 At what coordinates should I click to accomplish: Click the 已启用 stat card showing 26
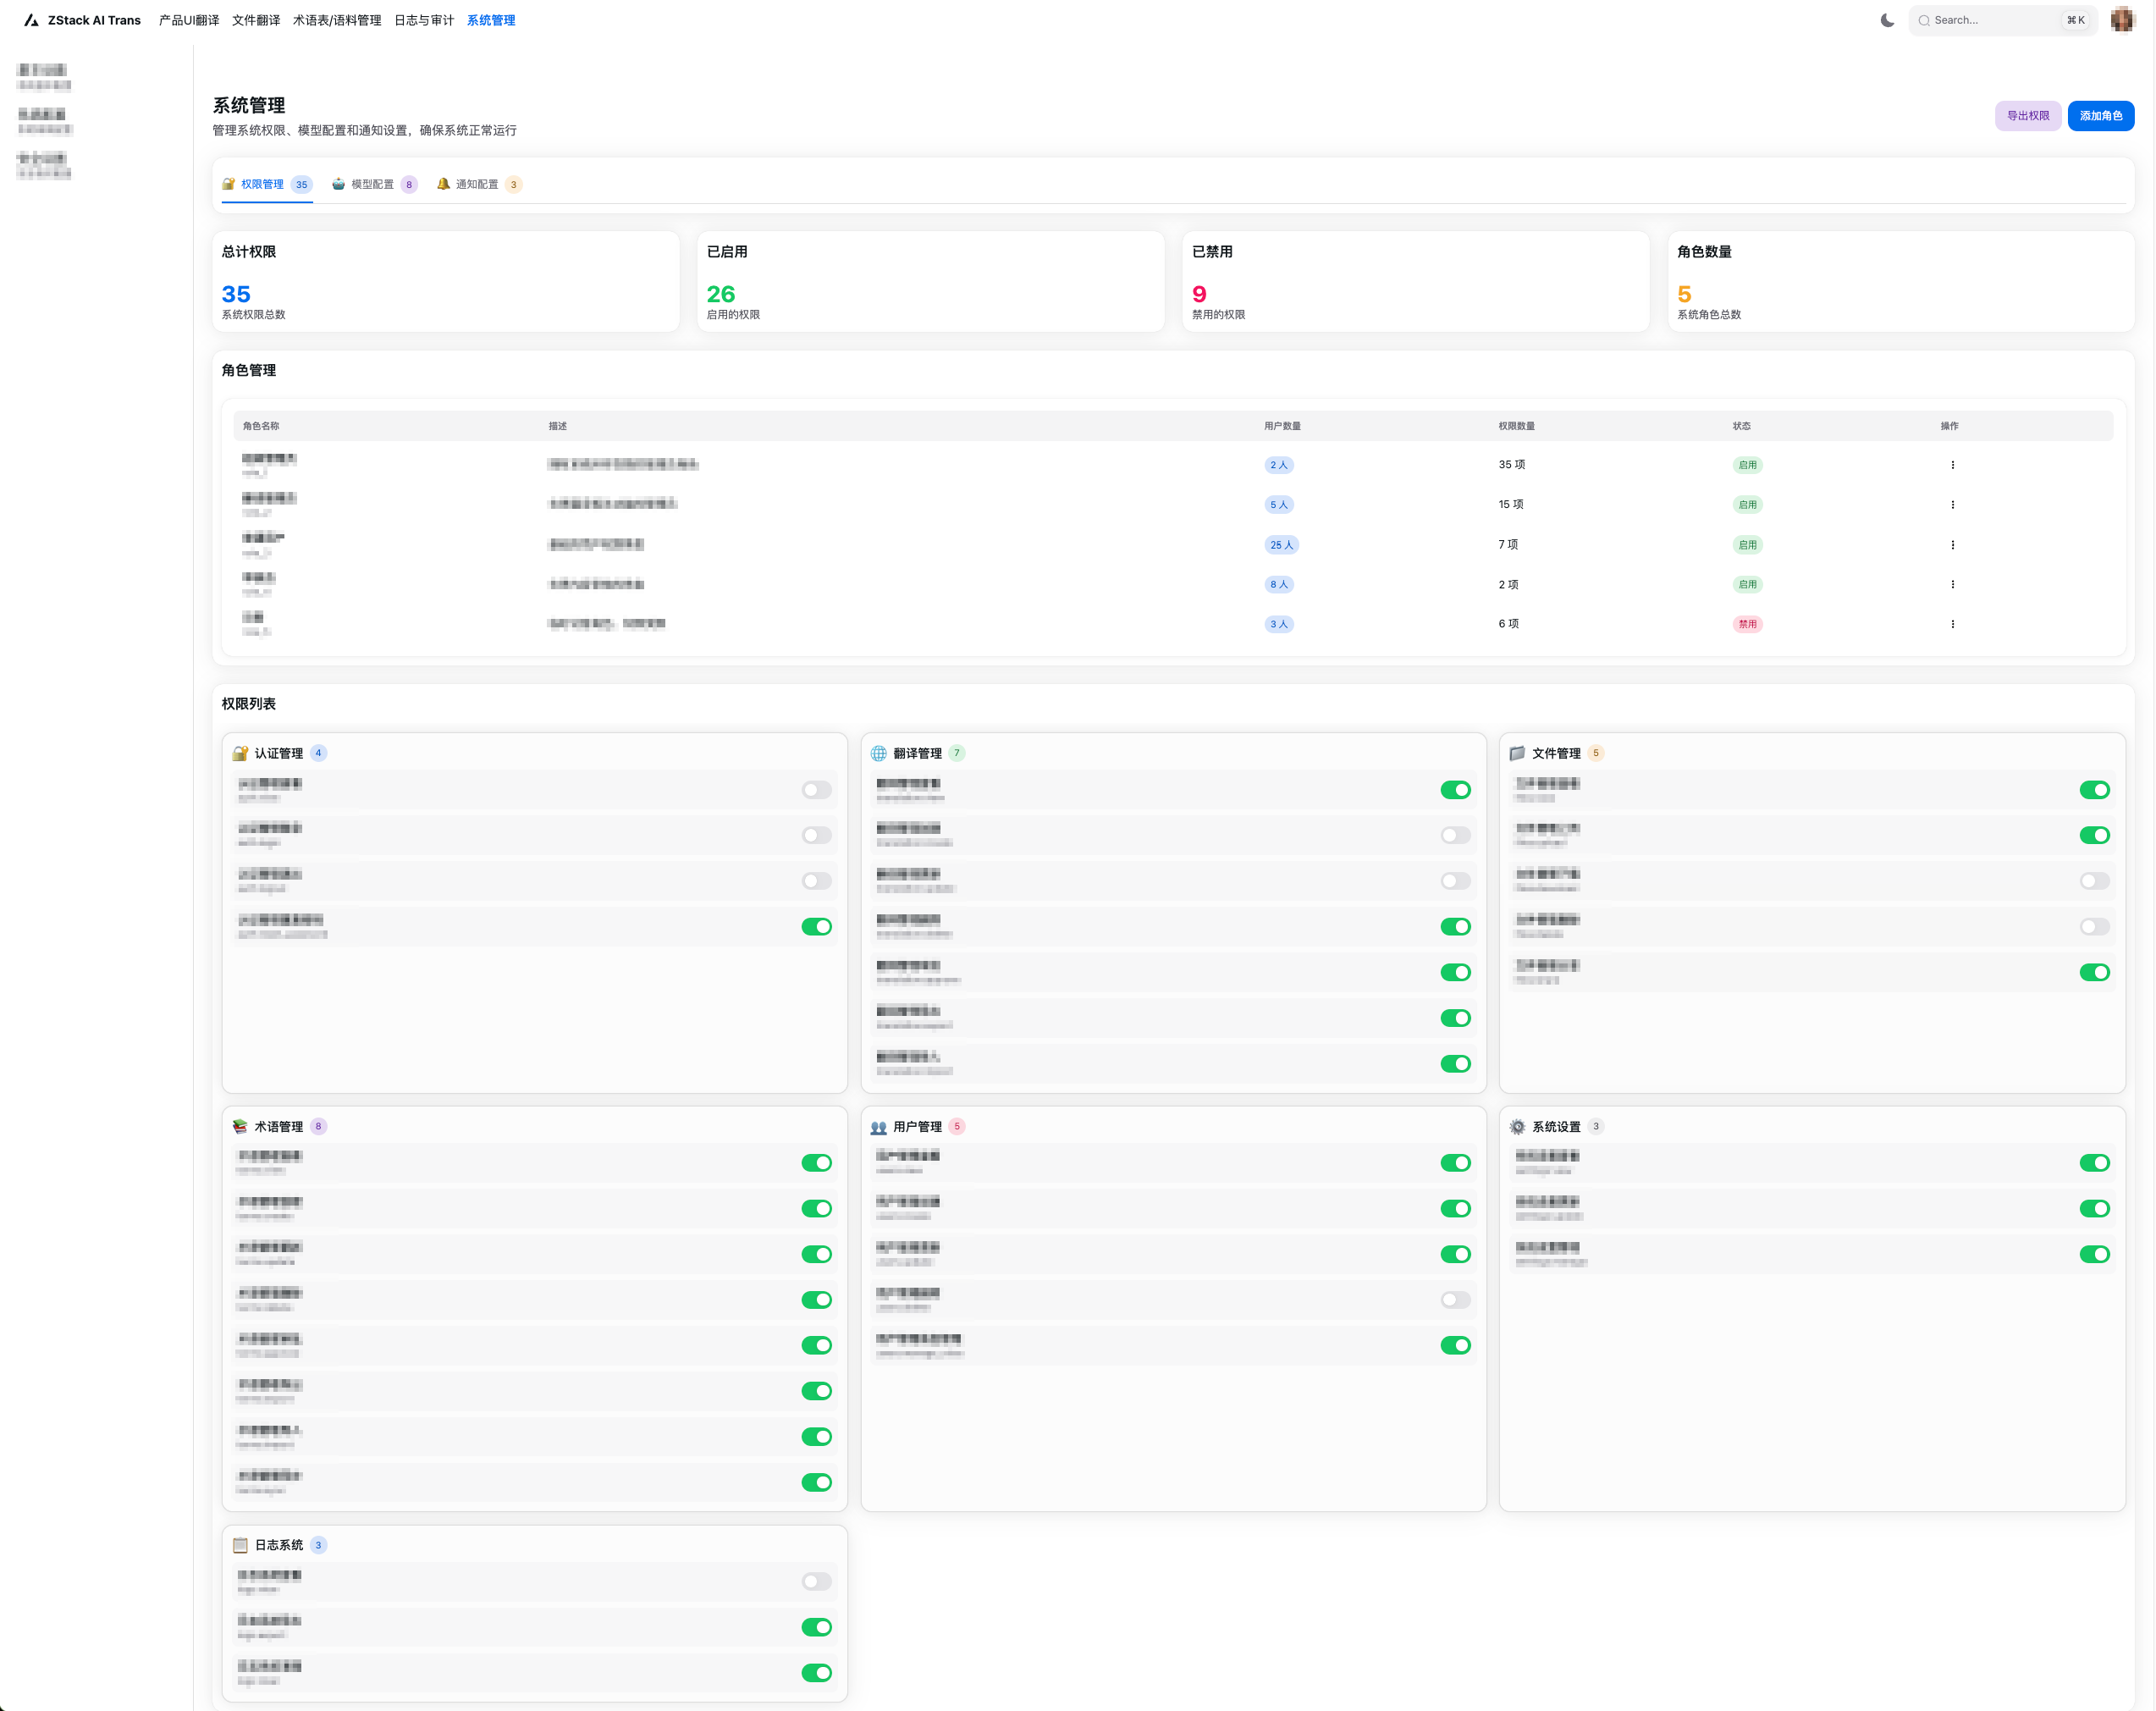click(931, 281)
